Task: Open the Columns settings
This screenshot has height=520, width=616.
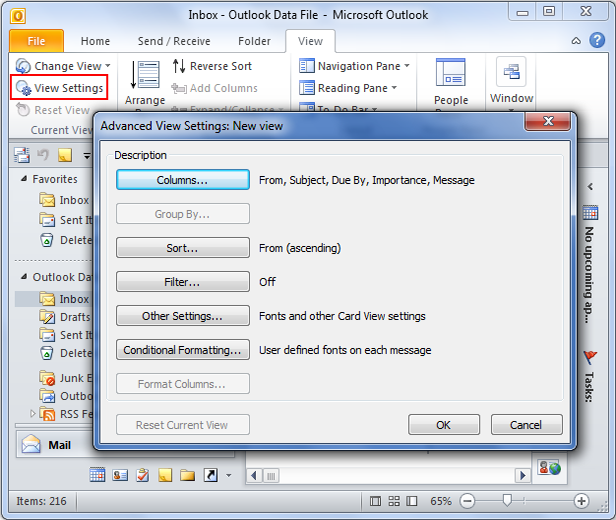Action: (183, 180)
